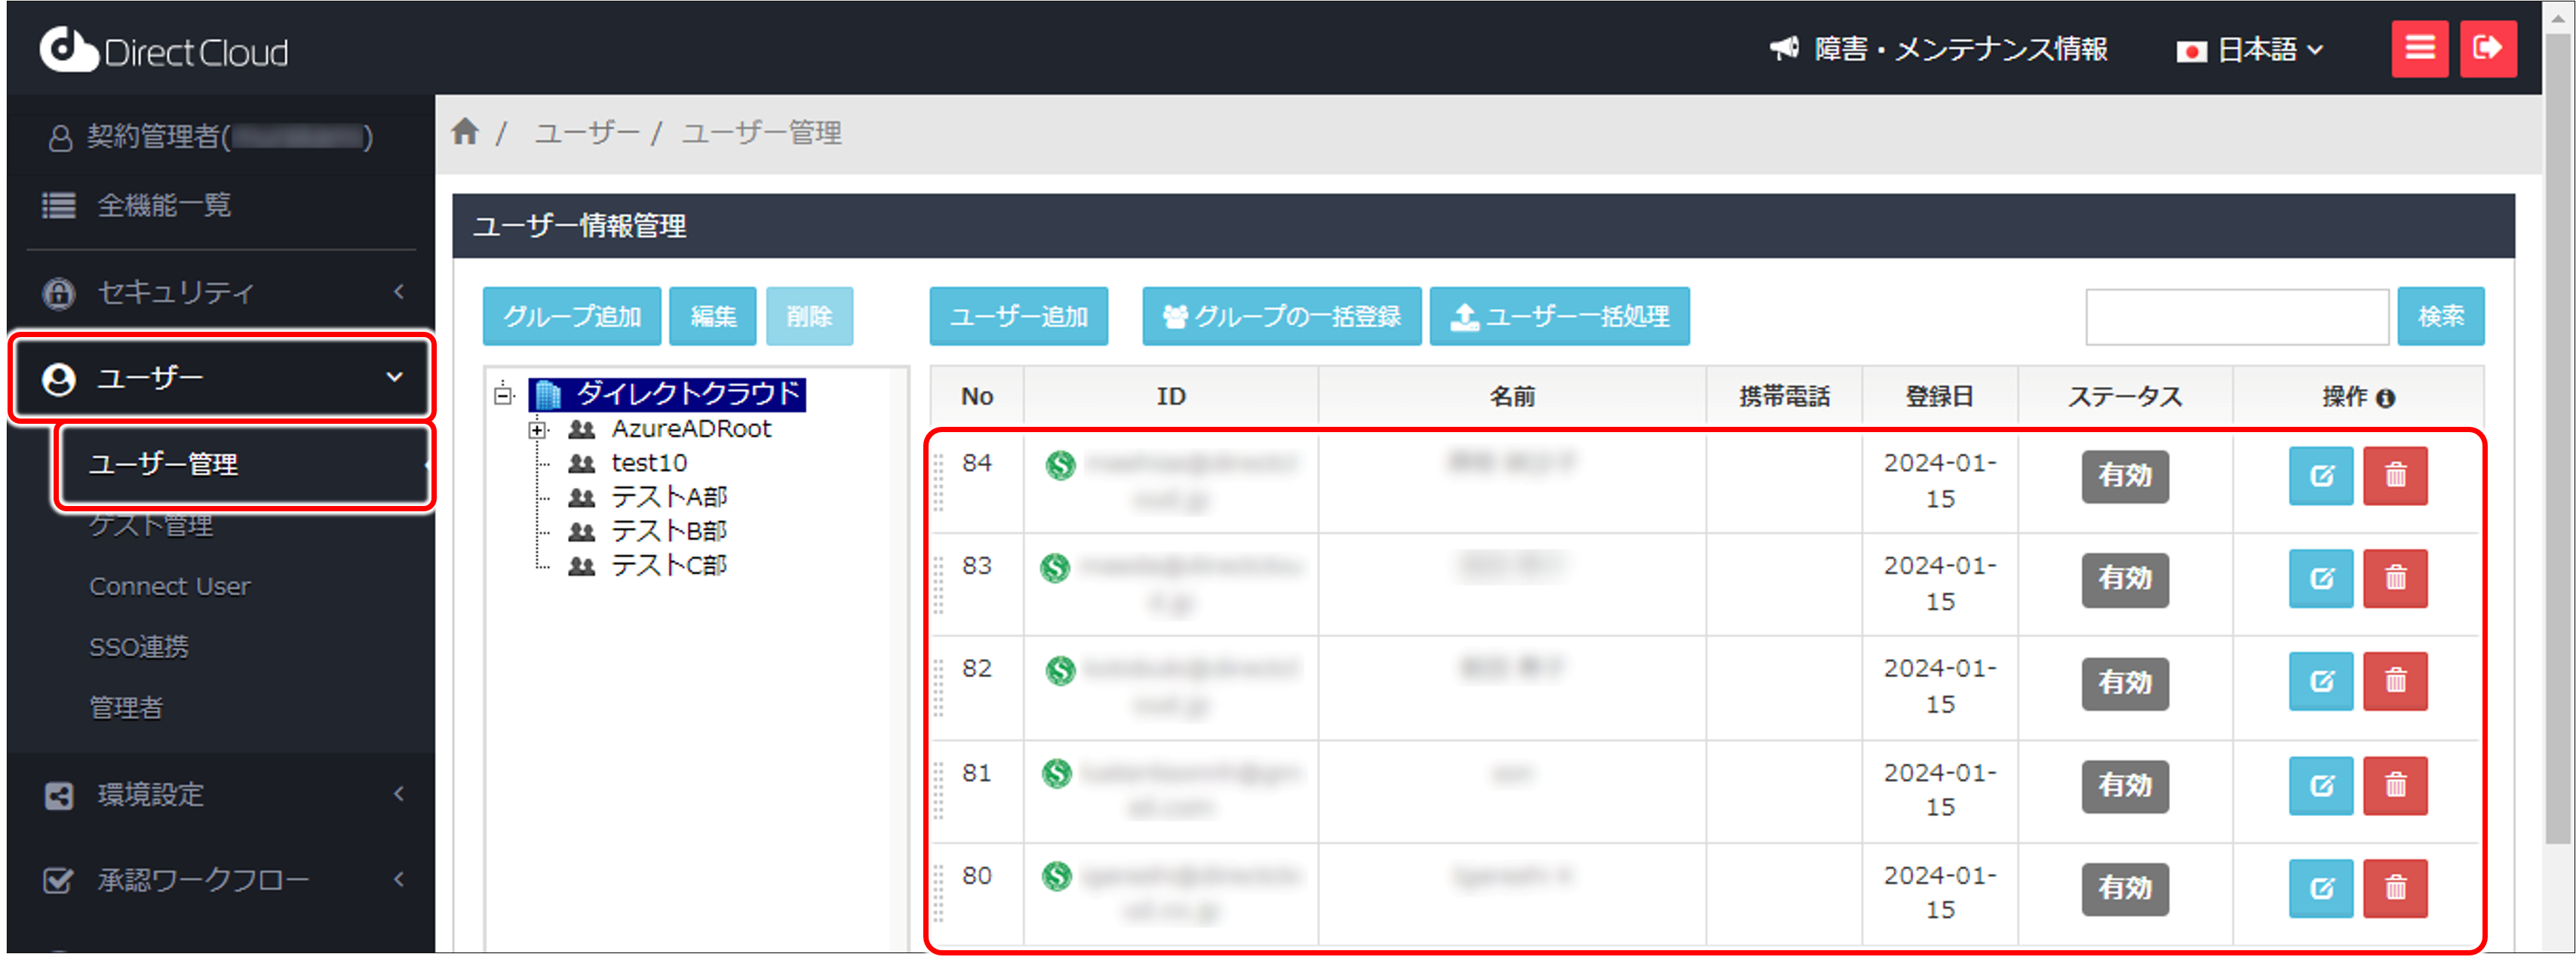Image resolution: width=2576 pixels, height=963 pixels.
Task: Select テストC部 group in tree
Action: click(668, 566)
